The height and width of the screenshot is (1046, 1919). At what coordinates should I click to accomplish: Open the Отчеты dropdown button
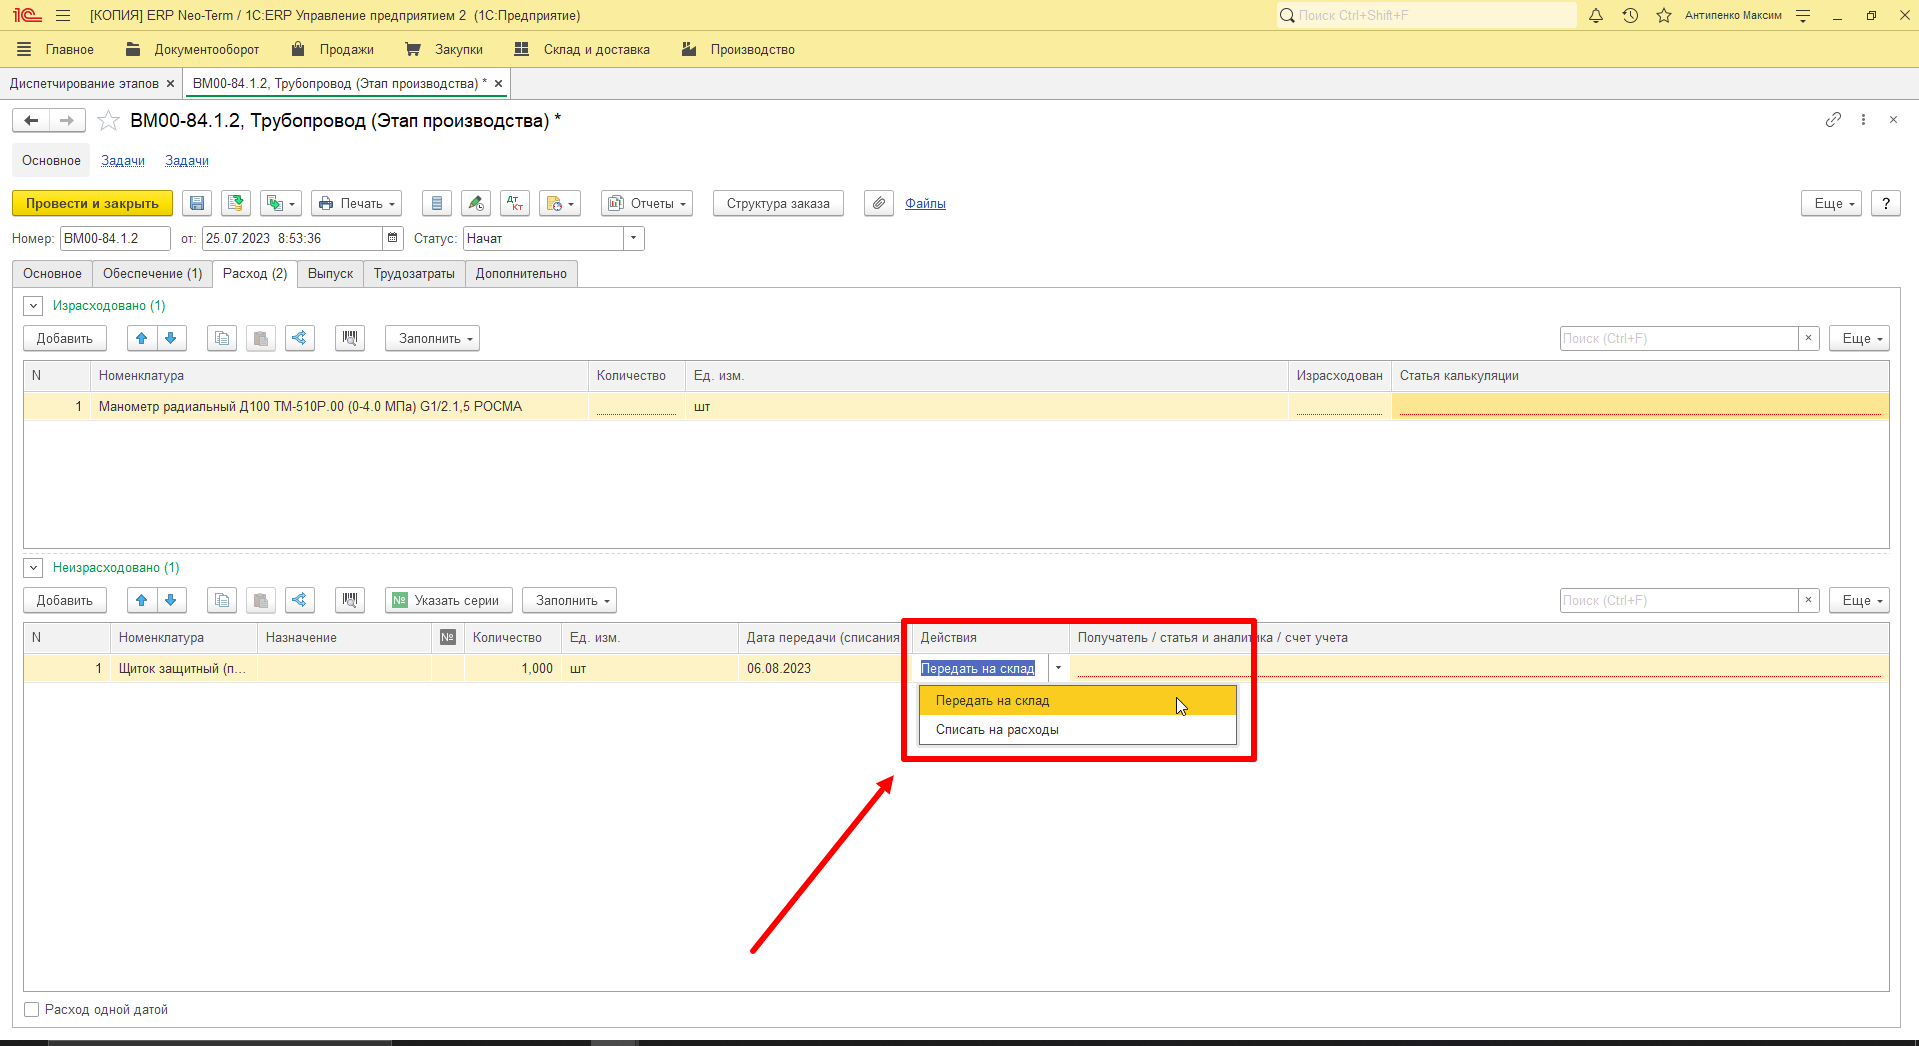pos(647,204)
